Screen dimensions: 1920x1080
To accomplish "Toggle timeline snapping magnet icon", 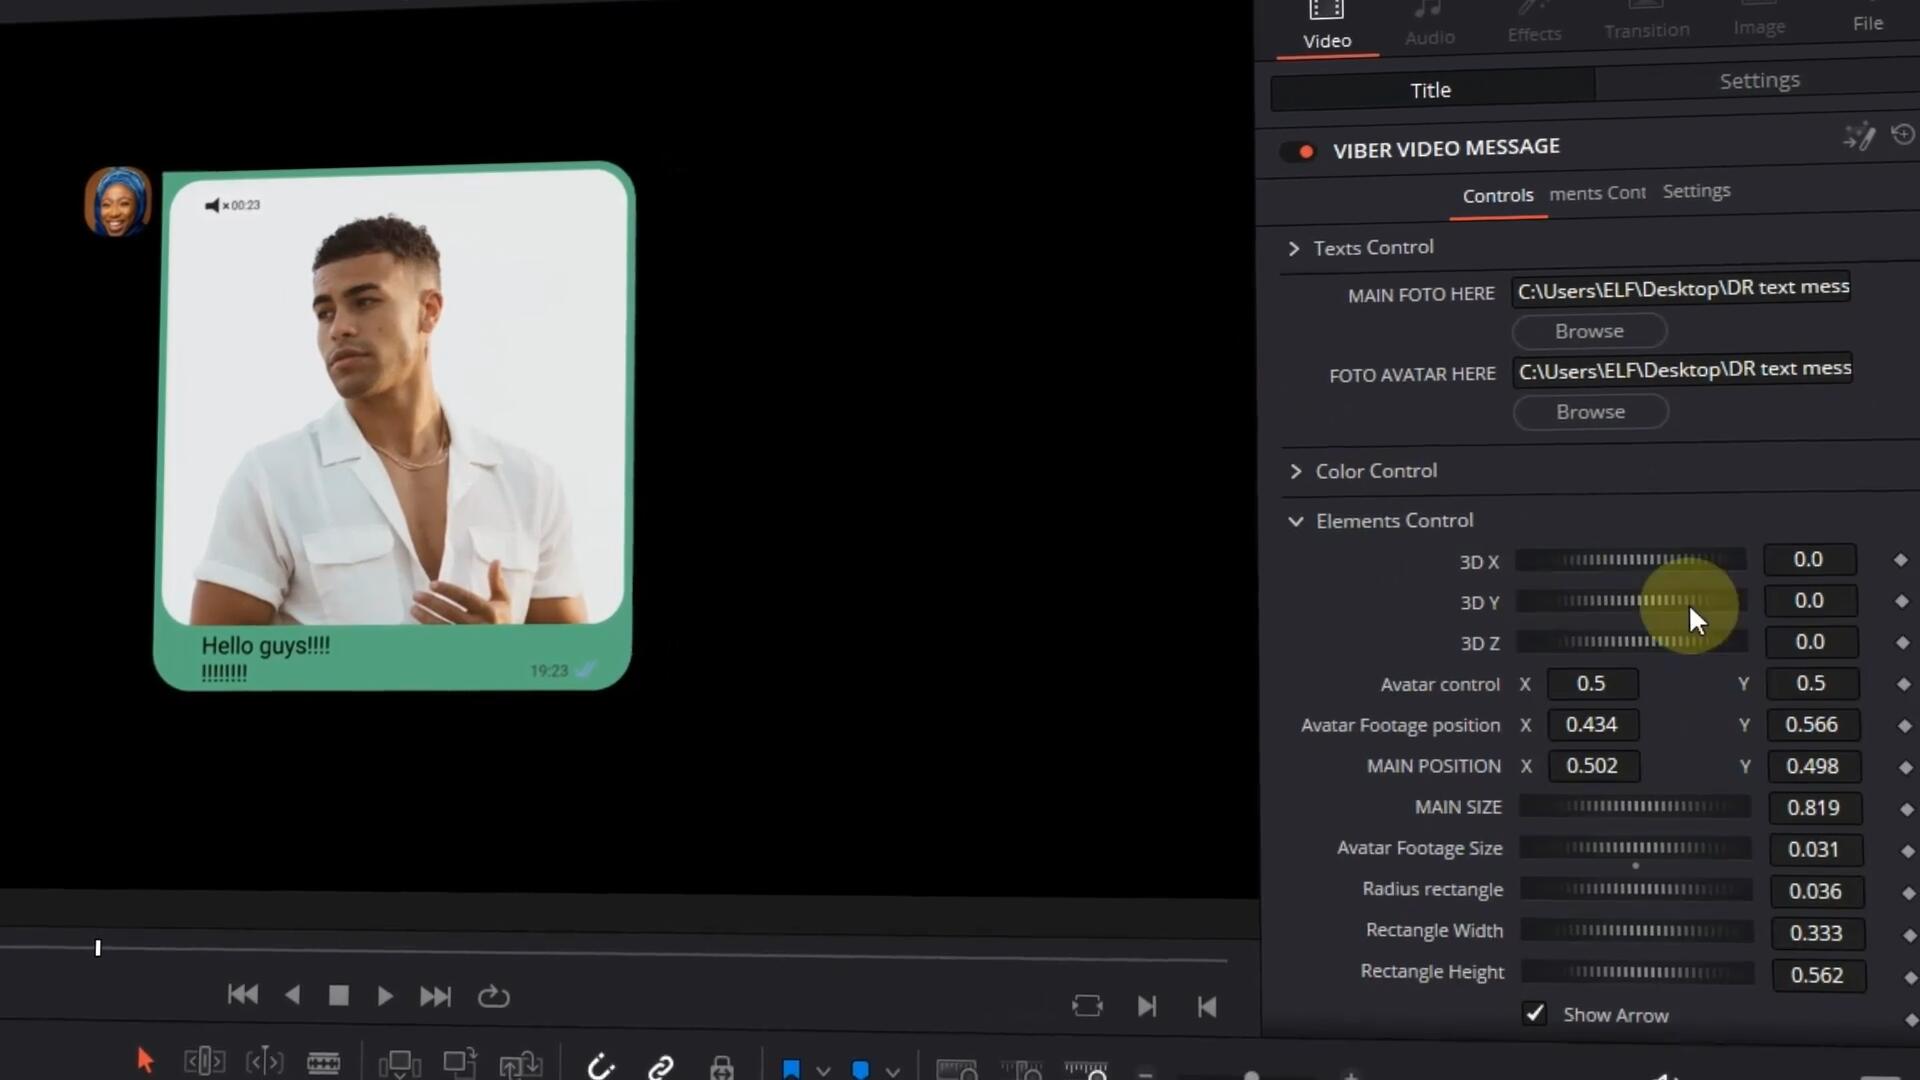I will point(601,1067).
